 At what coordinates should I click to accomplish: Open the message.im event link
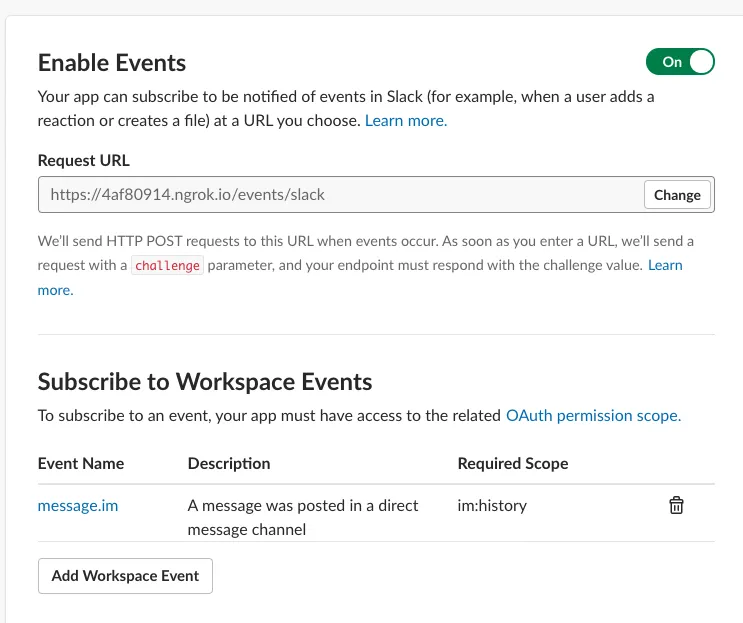point(78,505)
